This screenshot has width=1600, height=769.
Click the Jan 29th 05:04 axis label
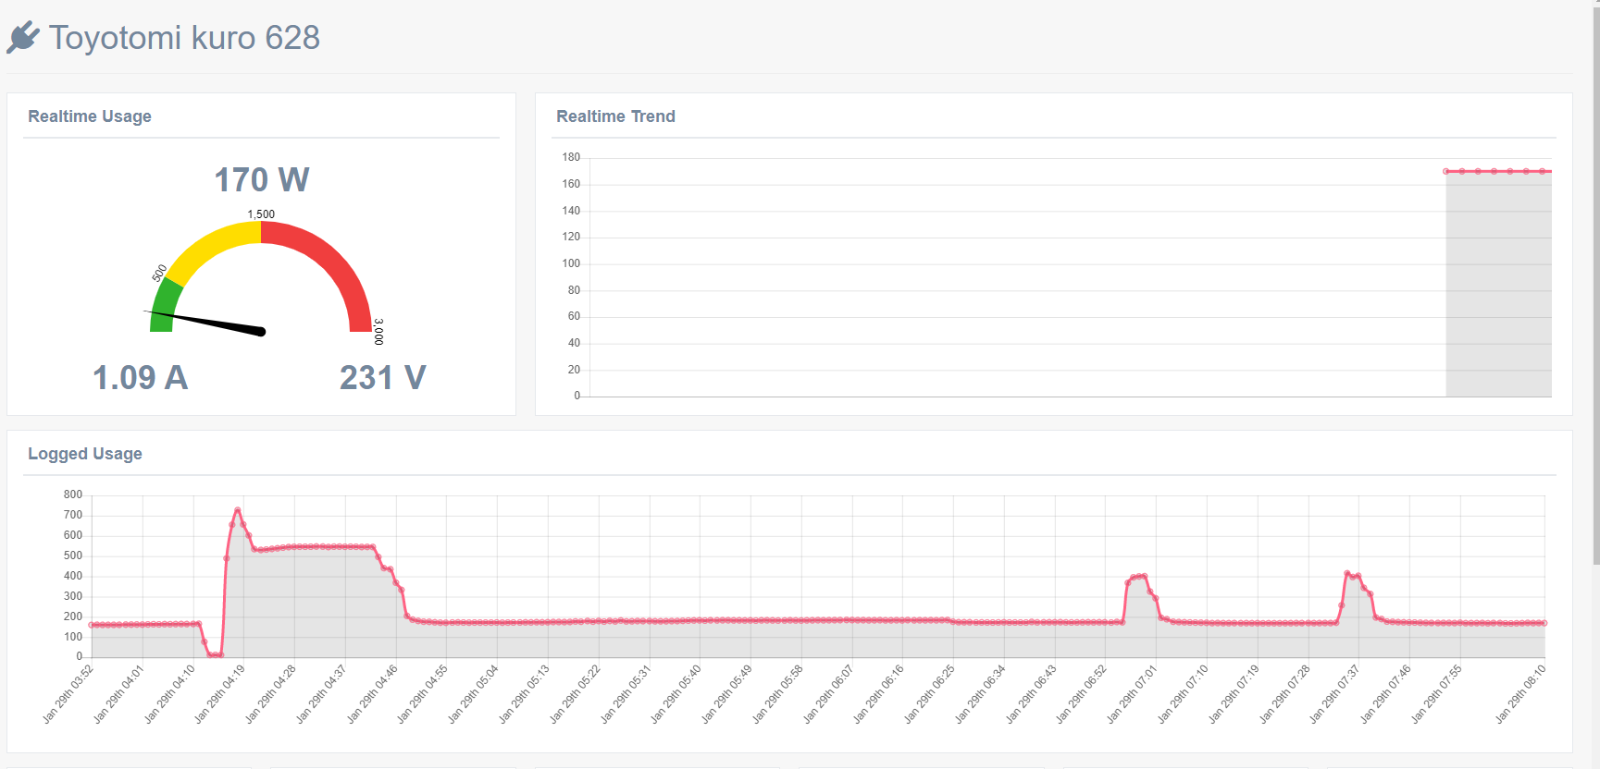click(473, 694)
